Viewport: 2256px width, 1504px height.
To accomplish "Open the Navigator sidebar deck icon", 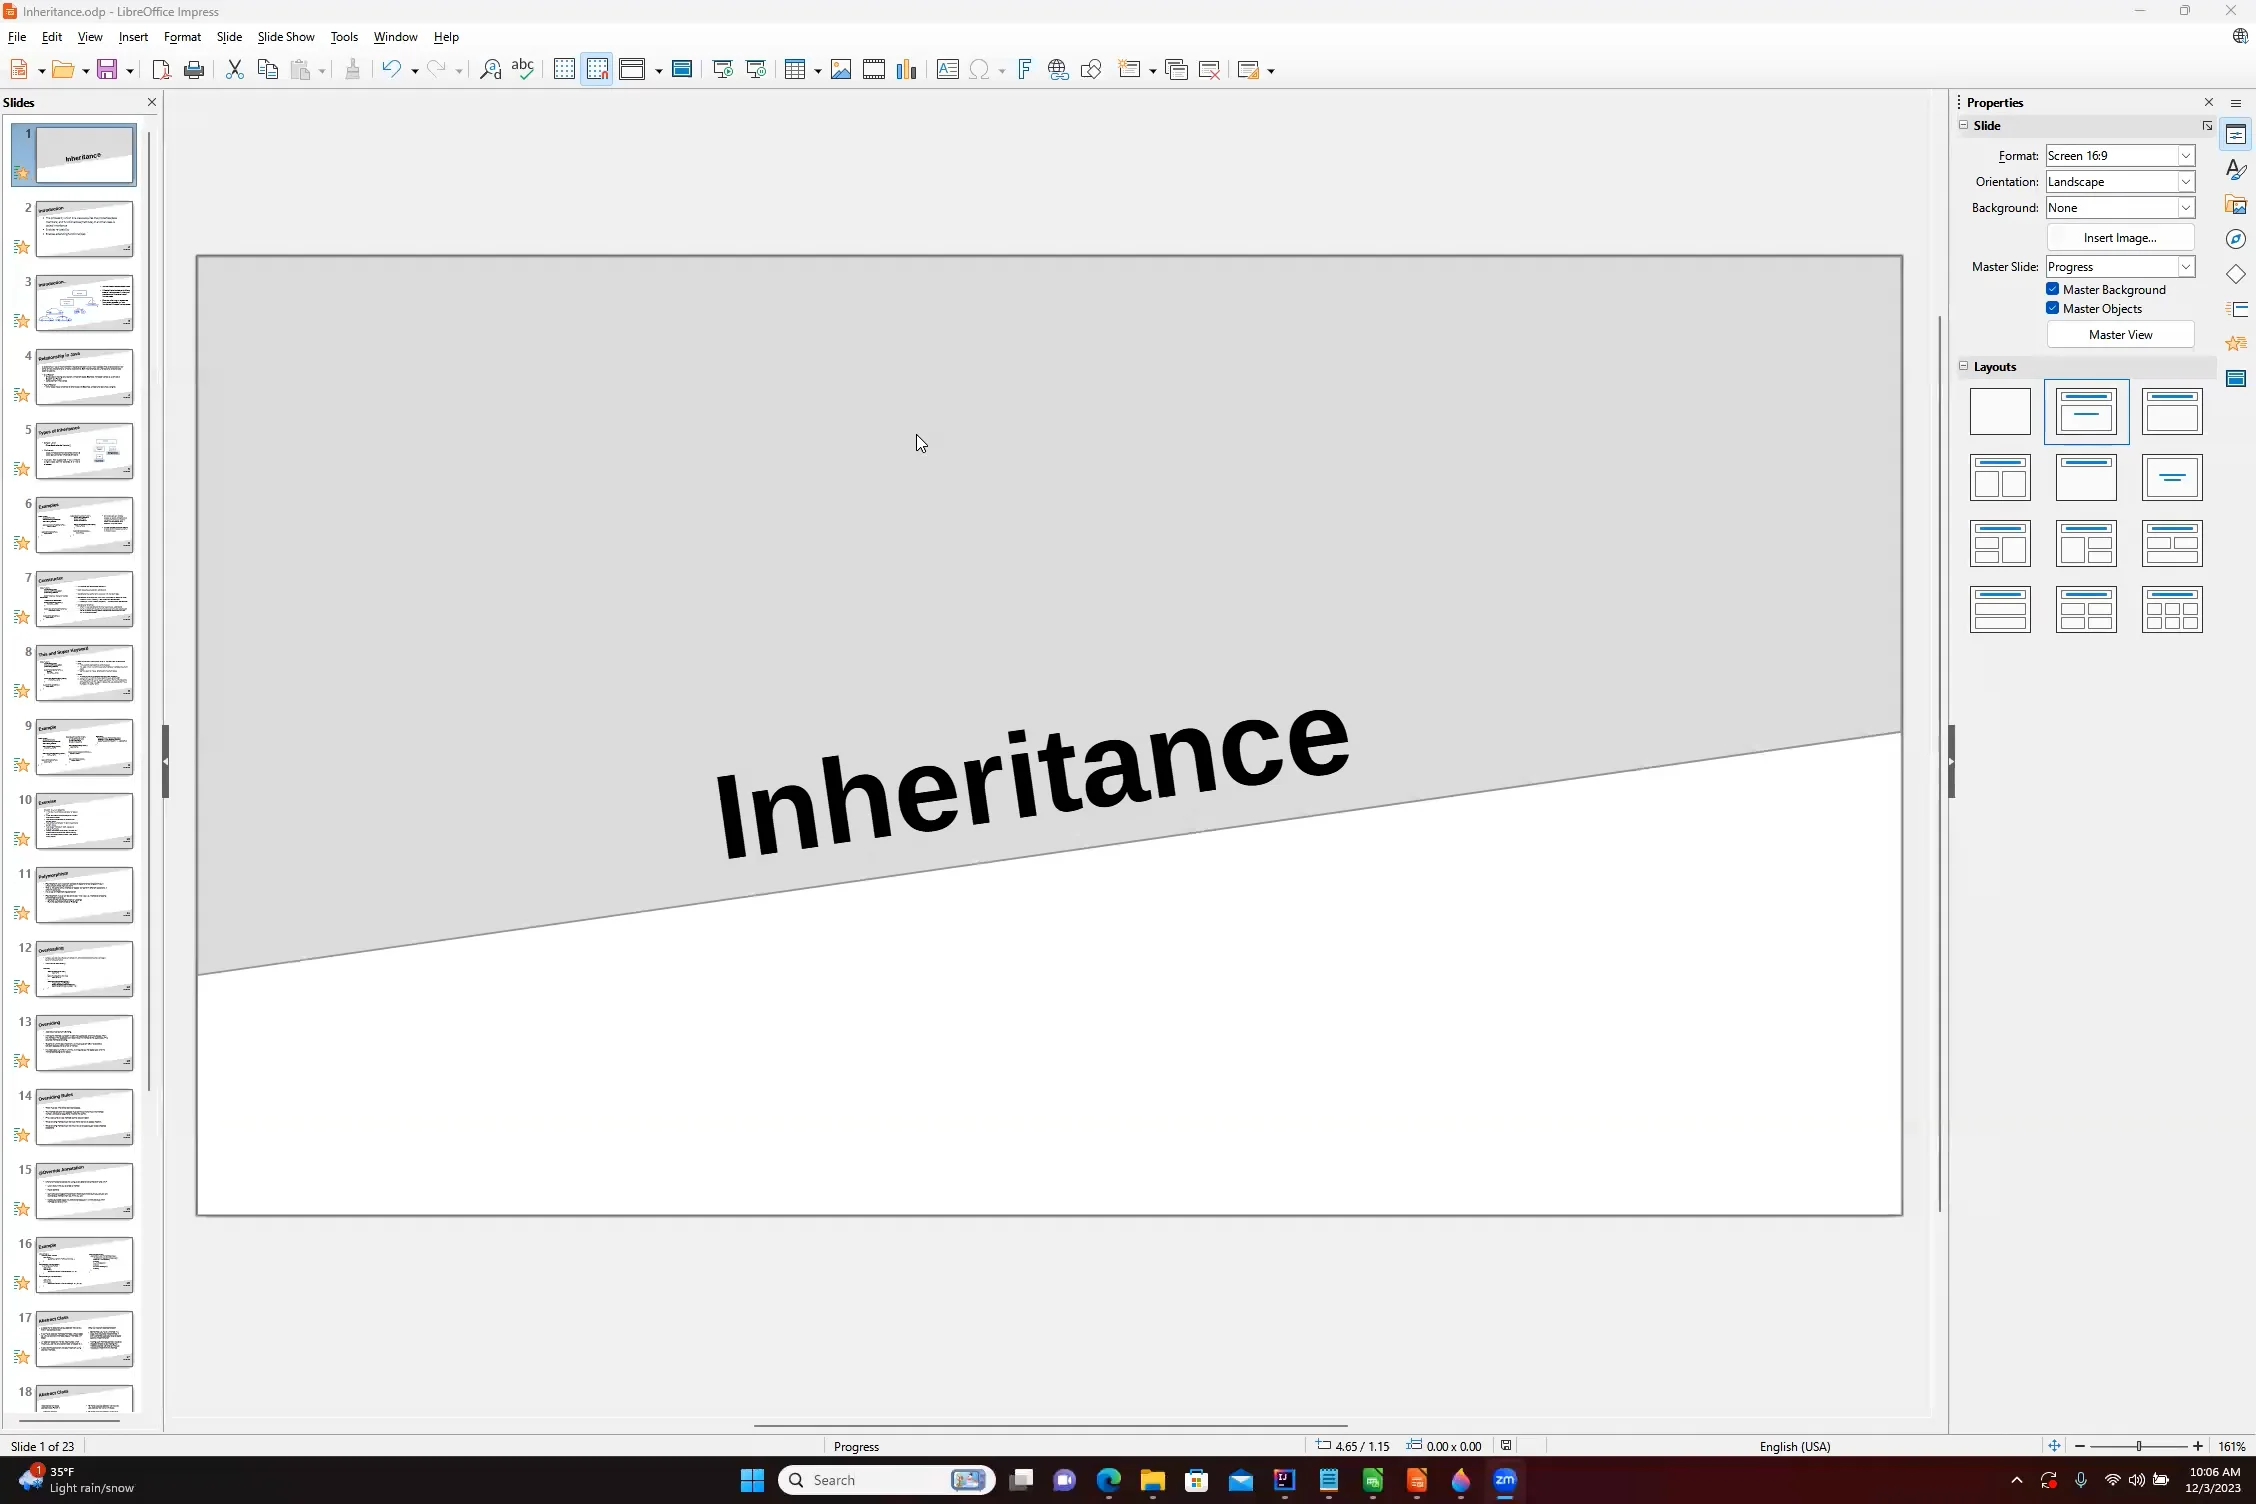I will pos(2236,239).
